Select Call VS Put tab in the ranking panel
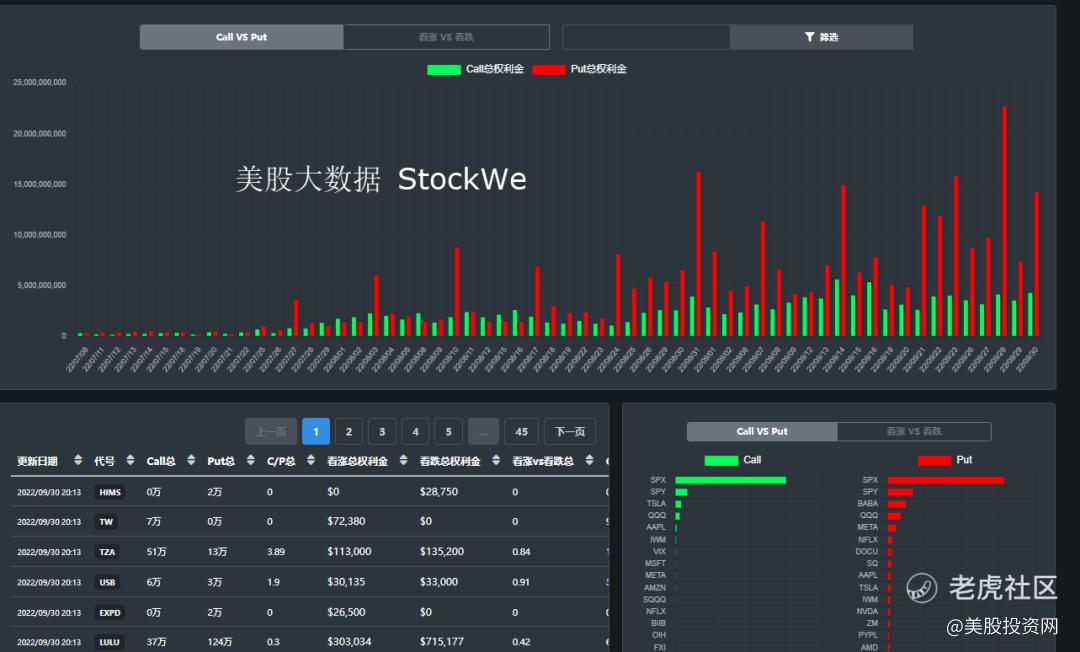This screenshot has height=652, width=1080. point(762,432)
